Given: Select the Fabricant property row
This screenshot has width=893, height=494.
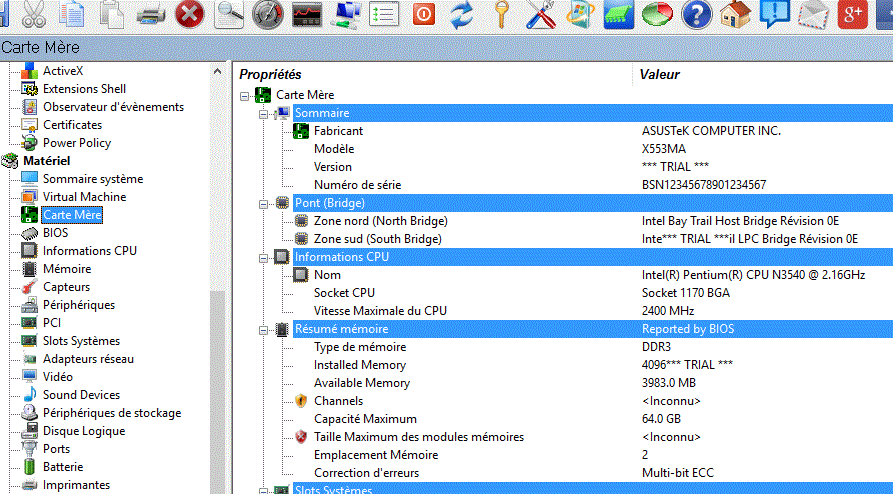Looking at the screenshot, I should point(338,131).
